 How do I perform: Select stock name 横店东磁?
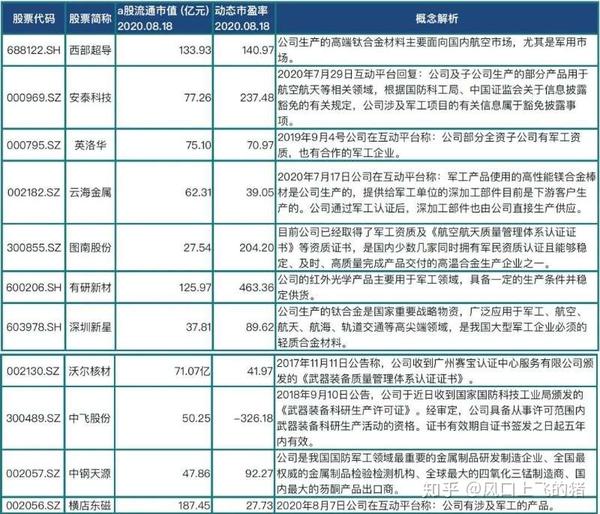tap(90, 506)
